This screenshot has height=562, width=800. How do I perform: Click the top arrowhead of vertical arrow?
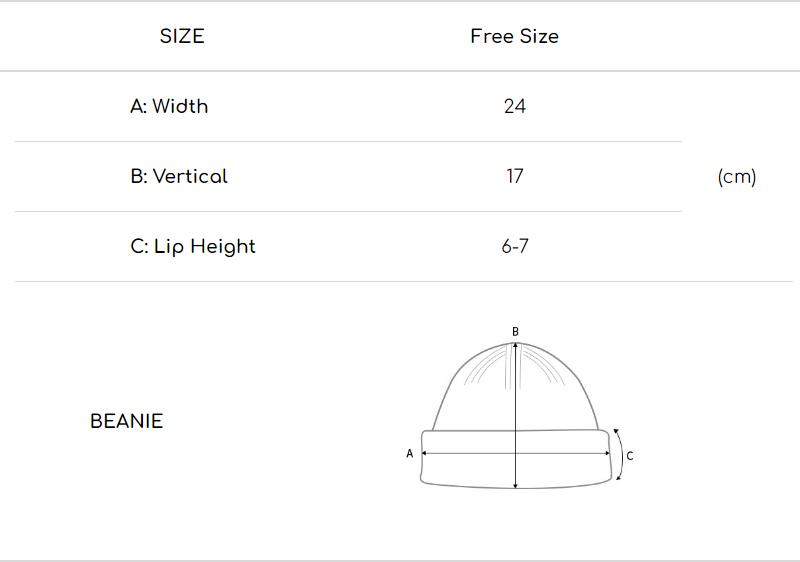pyautogui.click(x=515, y=346)
